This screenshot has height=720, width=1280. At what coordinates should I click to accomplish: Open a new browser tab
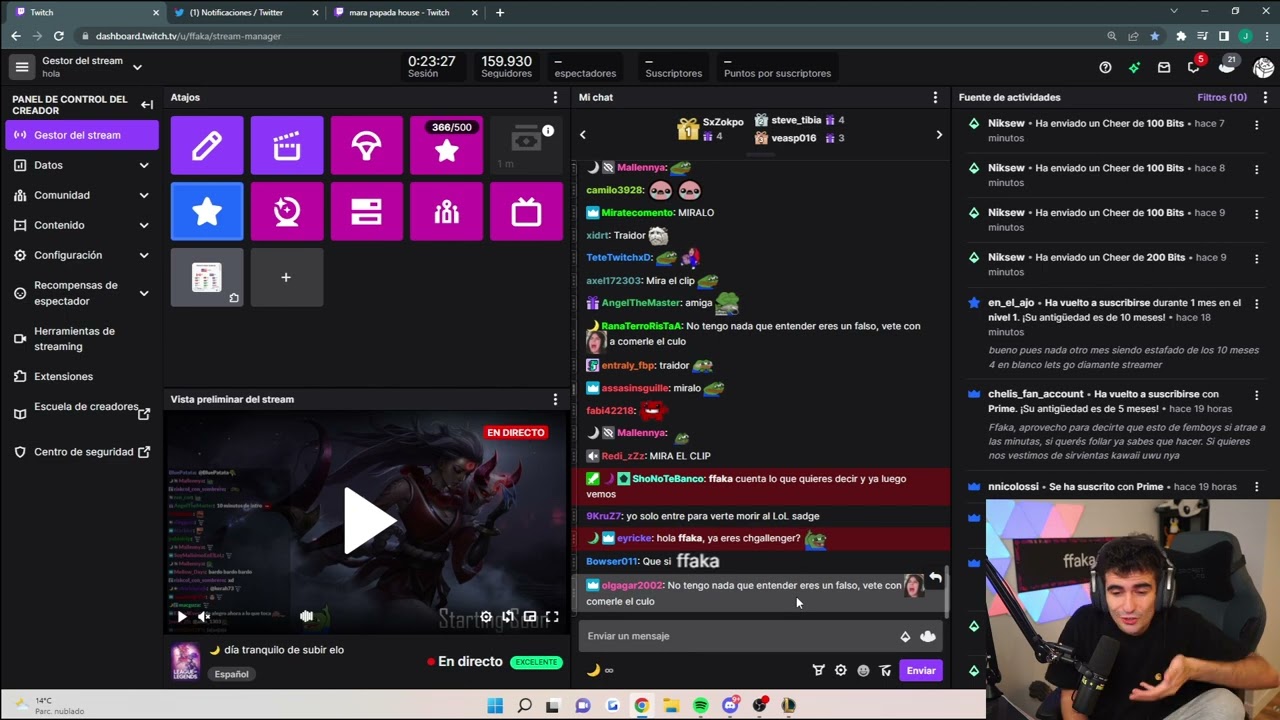click(x=500, y=12)
